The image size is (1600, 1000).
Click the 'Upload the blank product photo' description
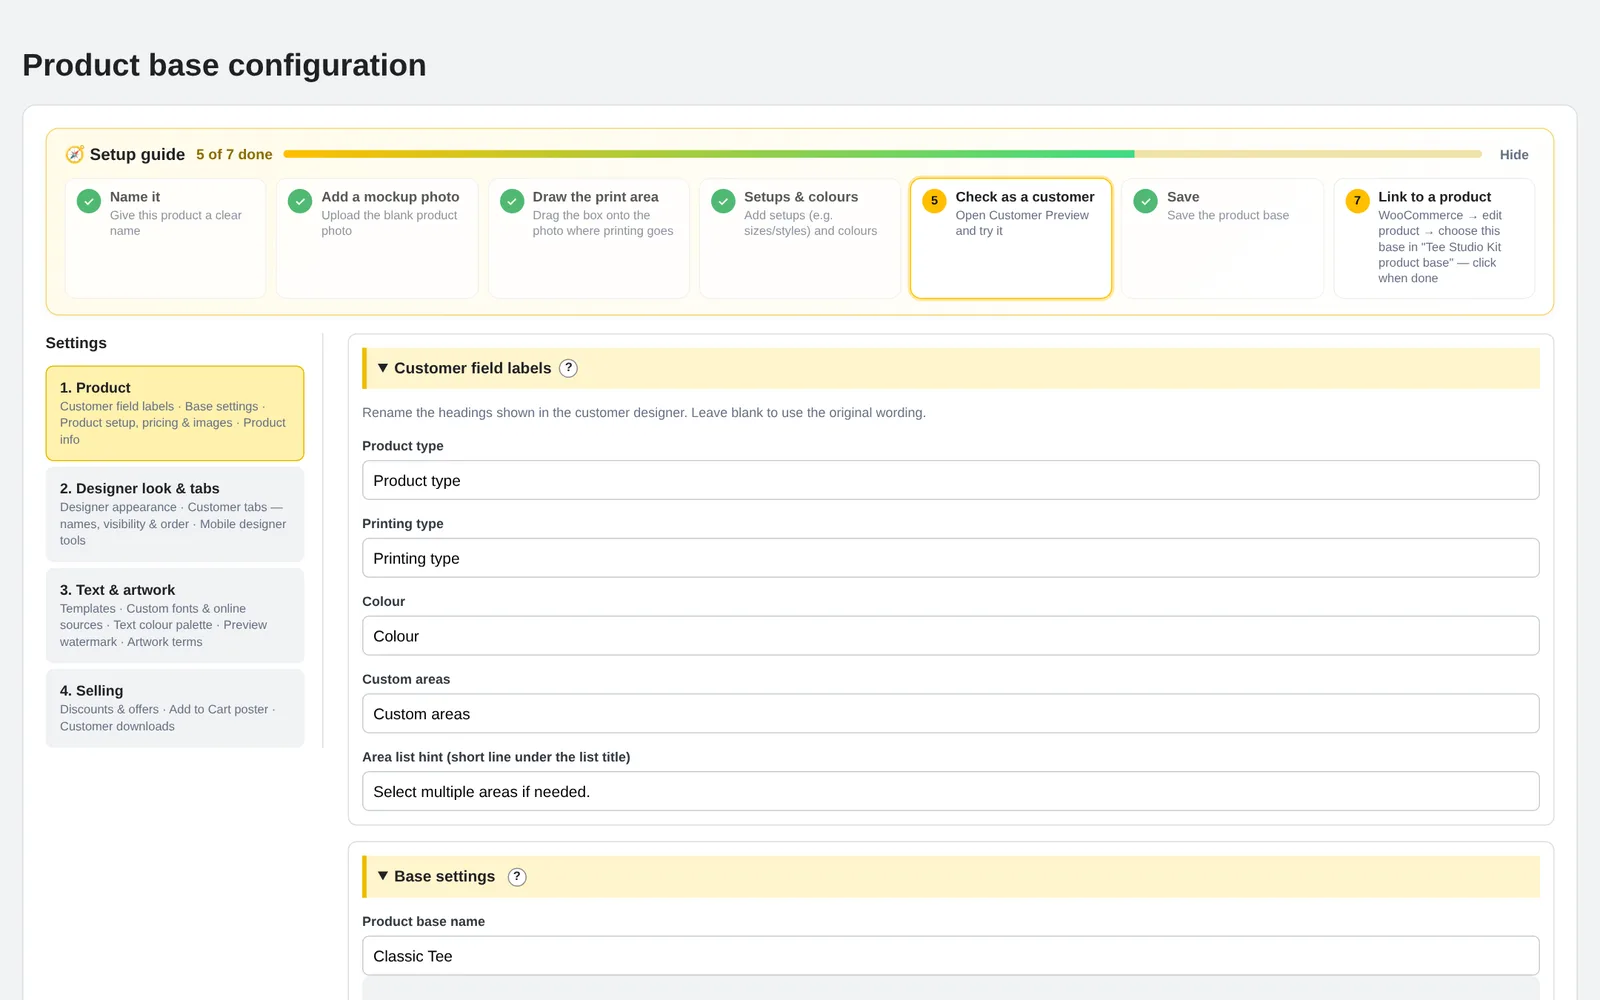[x=389, y=223]
